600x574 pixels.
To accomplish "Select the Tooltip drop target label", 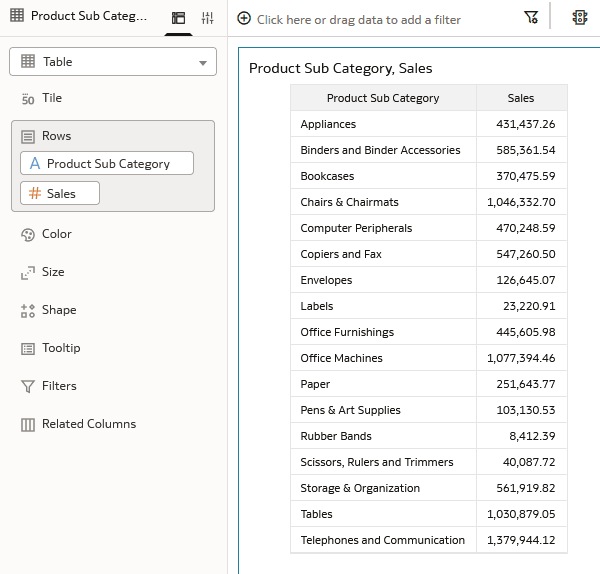I will coord(61,347).
